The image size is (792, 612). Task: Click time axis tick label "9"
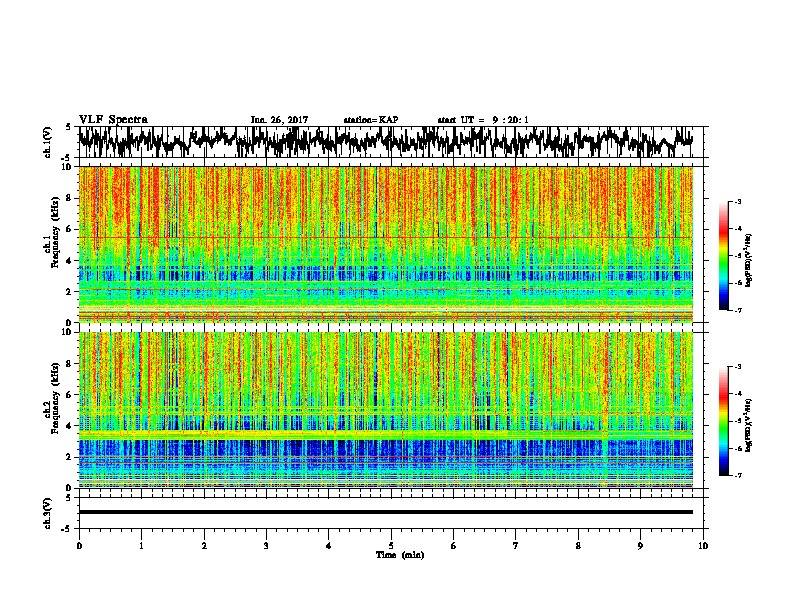tap(640, 546)
